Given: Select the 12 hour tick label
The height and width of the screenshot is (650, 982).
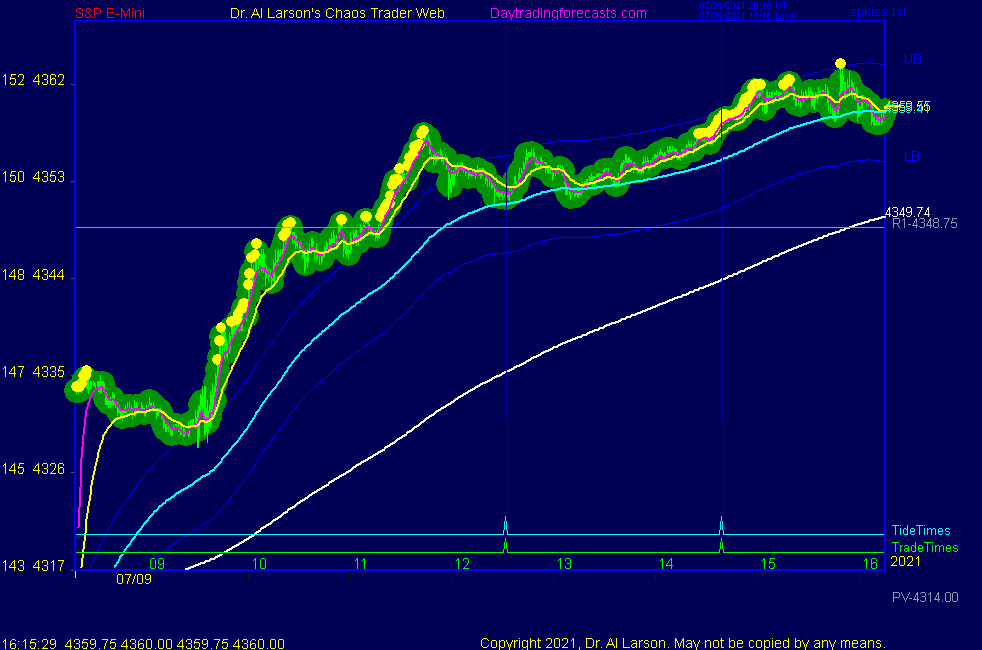Looking at the screenshot, I should (x=462, y=564).
